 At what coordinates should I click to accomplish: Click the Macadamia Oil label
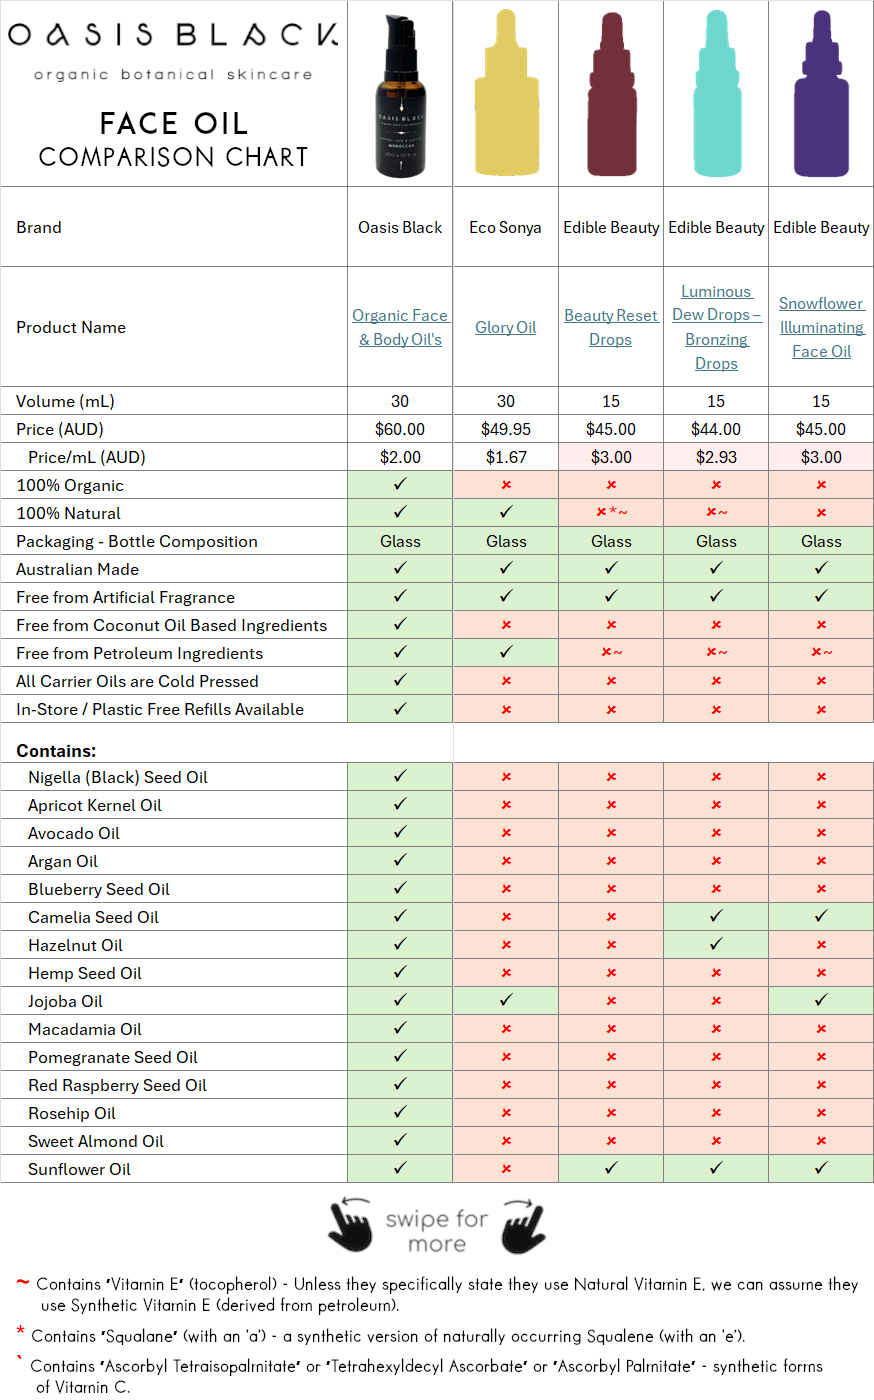click(85, 1029)
